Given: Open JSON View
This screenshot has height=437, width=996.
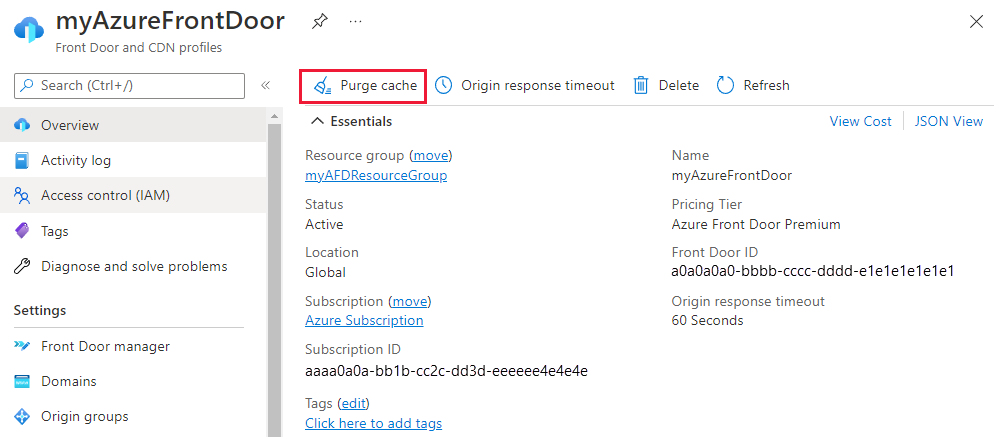Looking at the screenshot, I should (948, 121).
